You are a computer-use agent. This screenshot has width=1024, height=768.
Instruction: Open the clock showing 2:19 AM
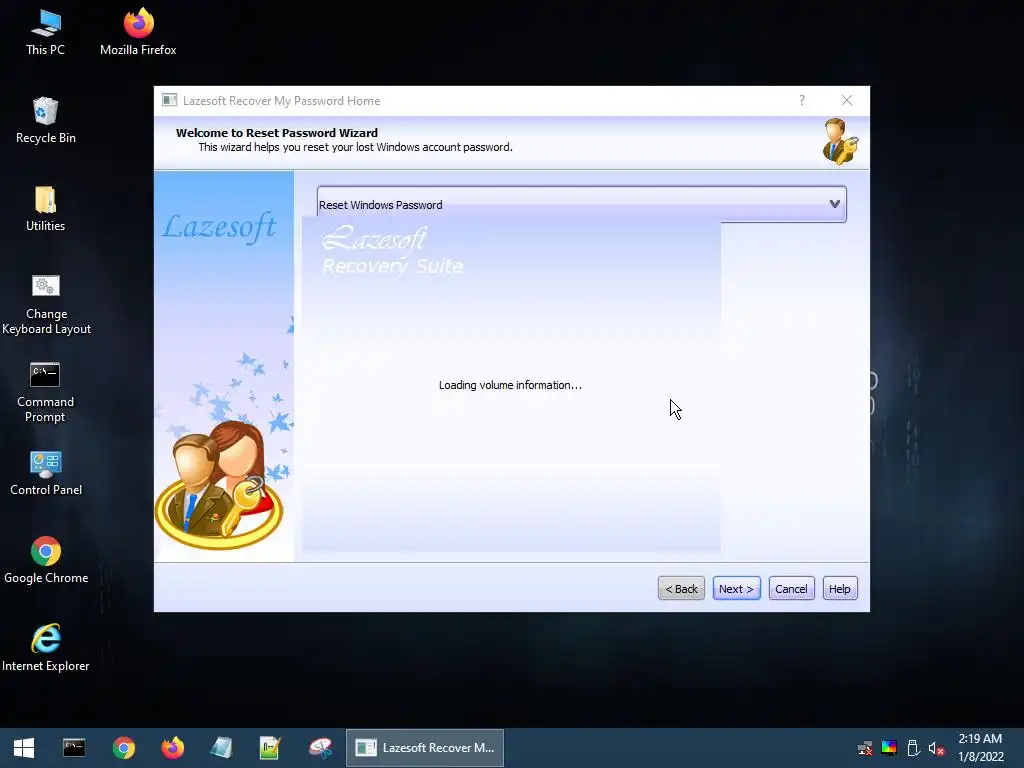[980, 748]
